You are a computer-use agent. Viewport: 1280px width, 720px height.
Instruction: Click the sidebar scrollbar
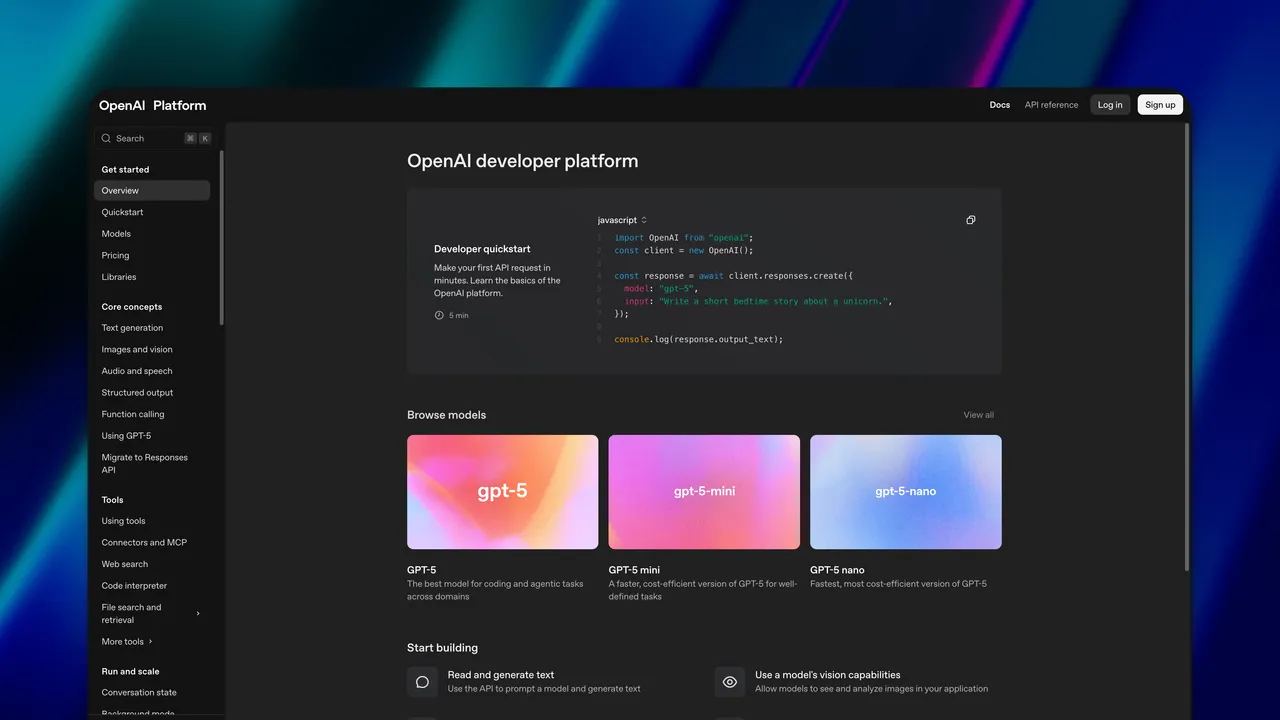[221, 238]
